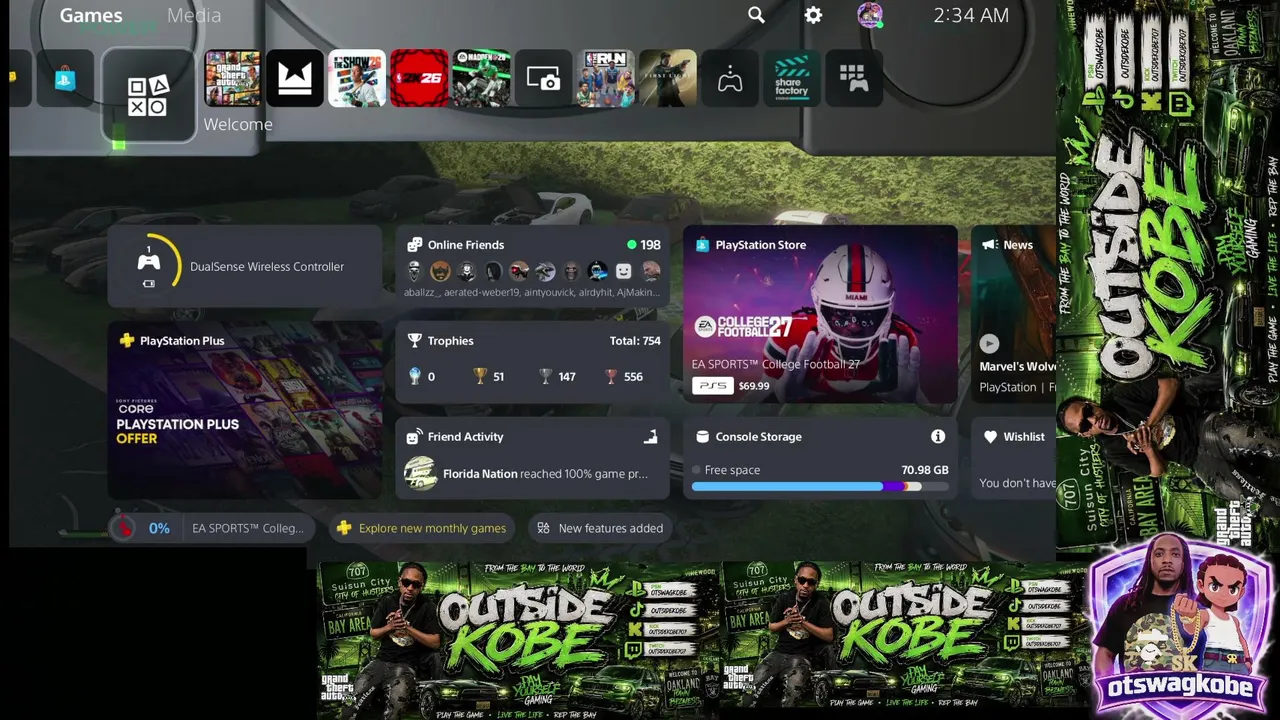Viewport: 1280px width, 720px height.
Task: Click the first online friend avatar
Action: click(414, 271)
